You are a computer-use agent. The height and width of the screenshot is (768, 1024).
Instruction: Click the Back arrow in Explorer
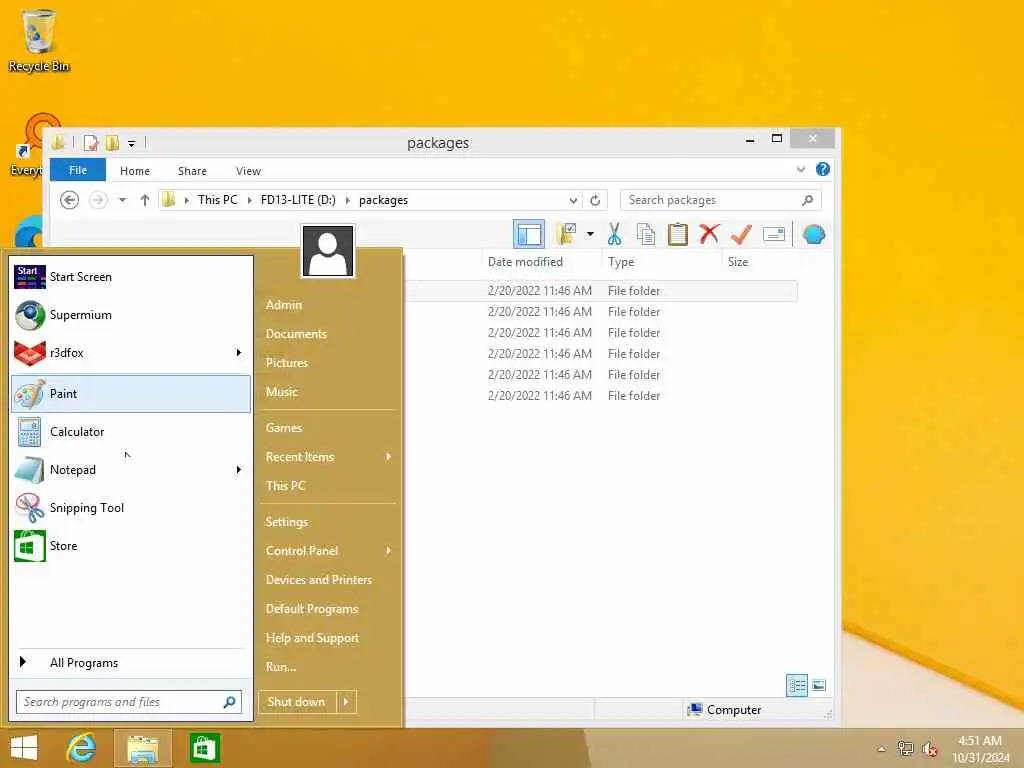coord(69,200)
